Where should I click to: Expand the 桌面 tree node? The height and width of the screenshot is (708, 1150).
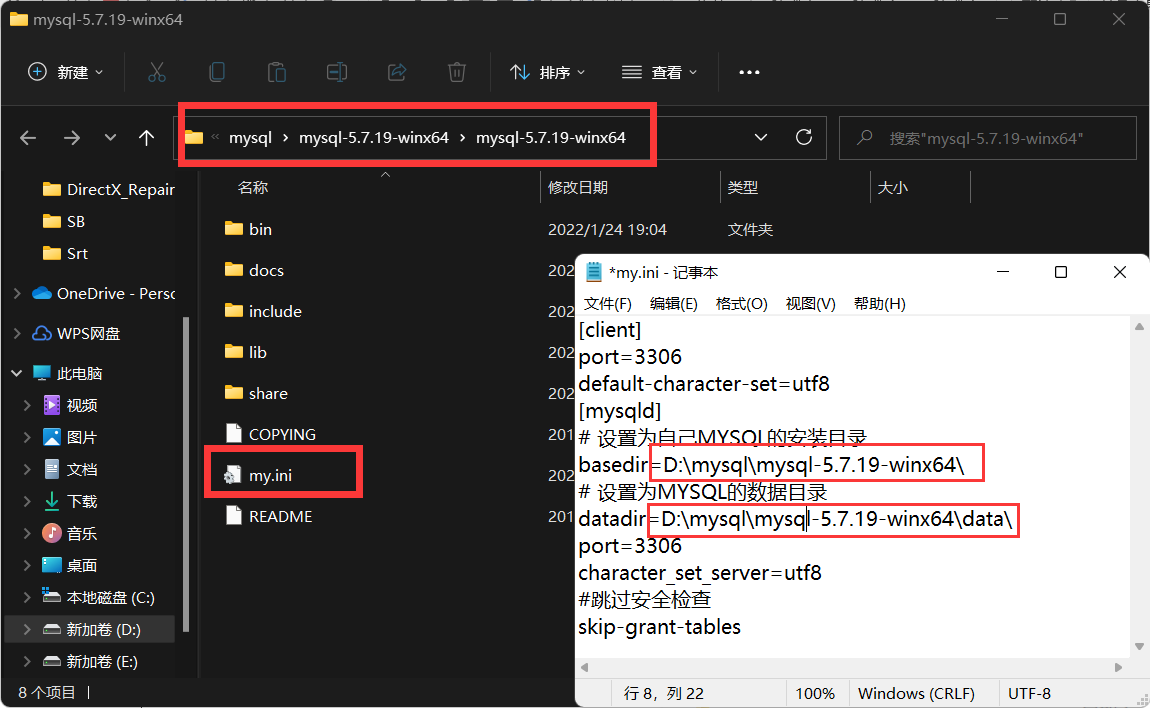(27, 566)
